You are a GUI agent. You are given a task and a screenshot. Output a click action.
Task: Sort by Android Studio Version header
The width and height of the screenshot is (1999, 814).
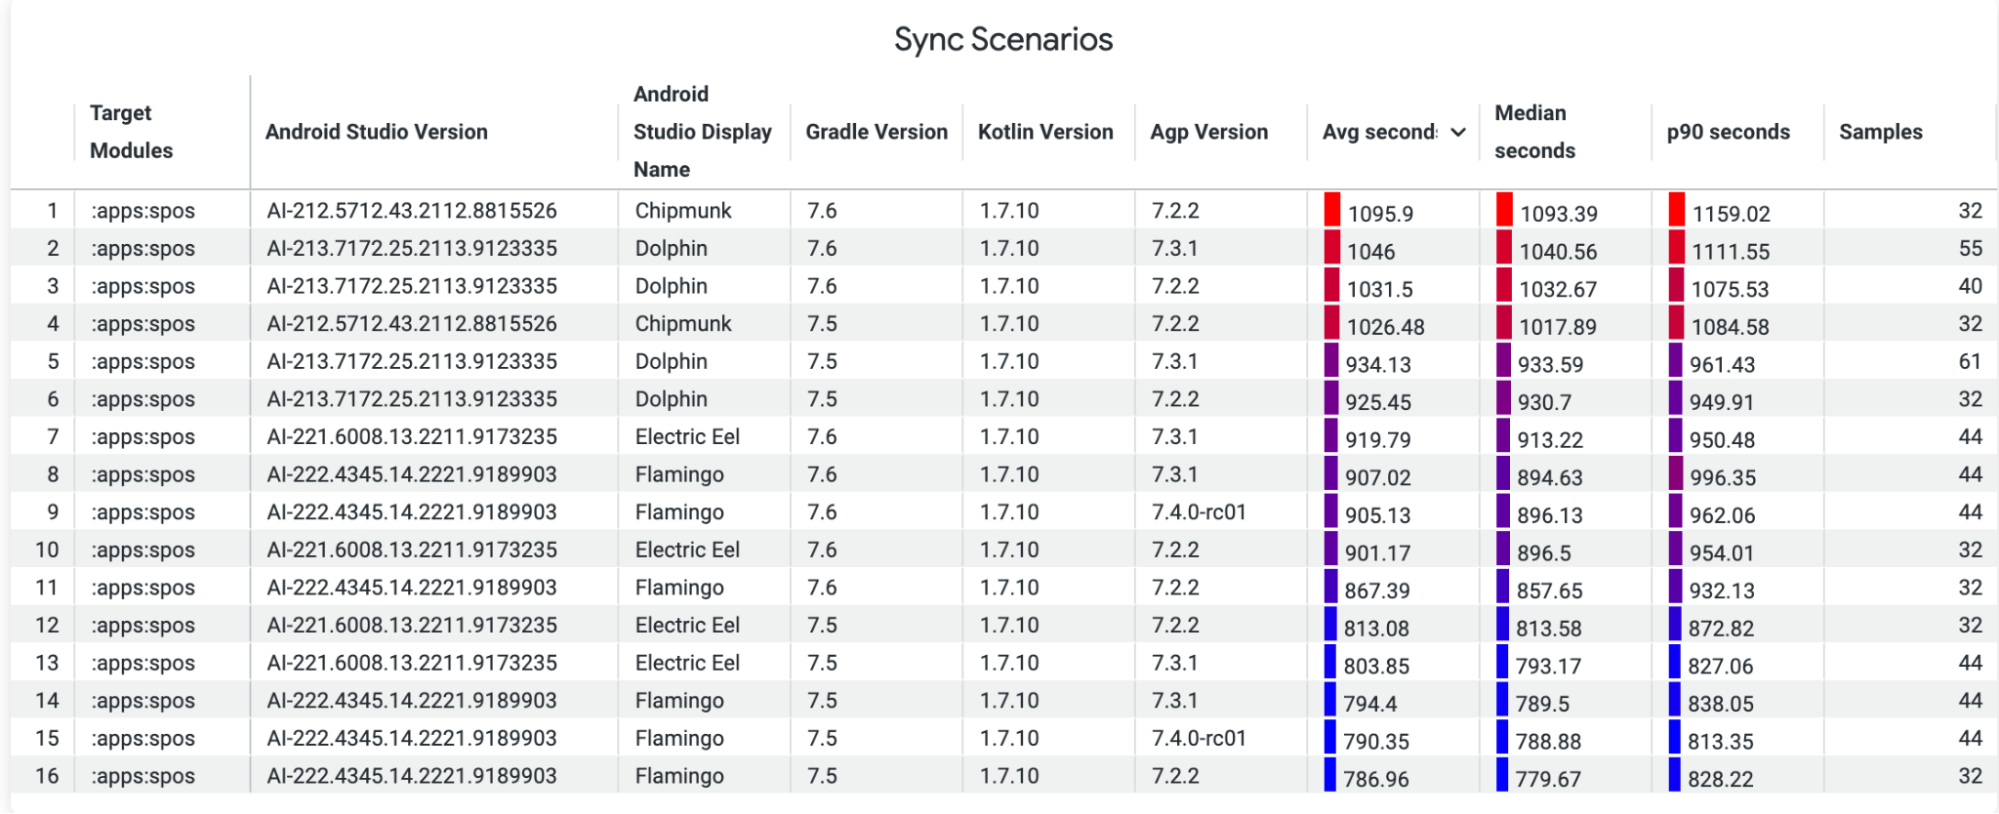376,132
